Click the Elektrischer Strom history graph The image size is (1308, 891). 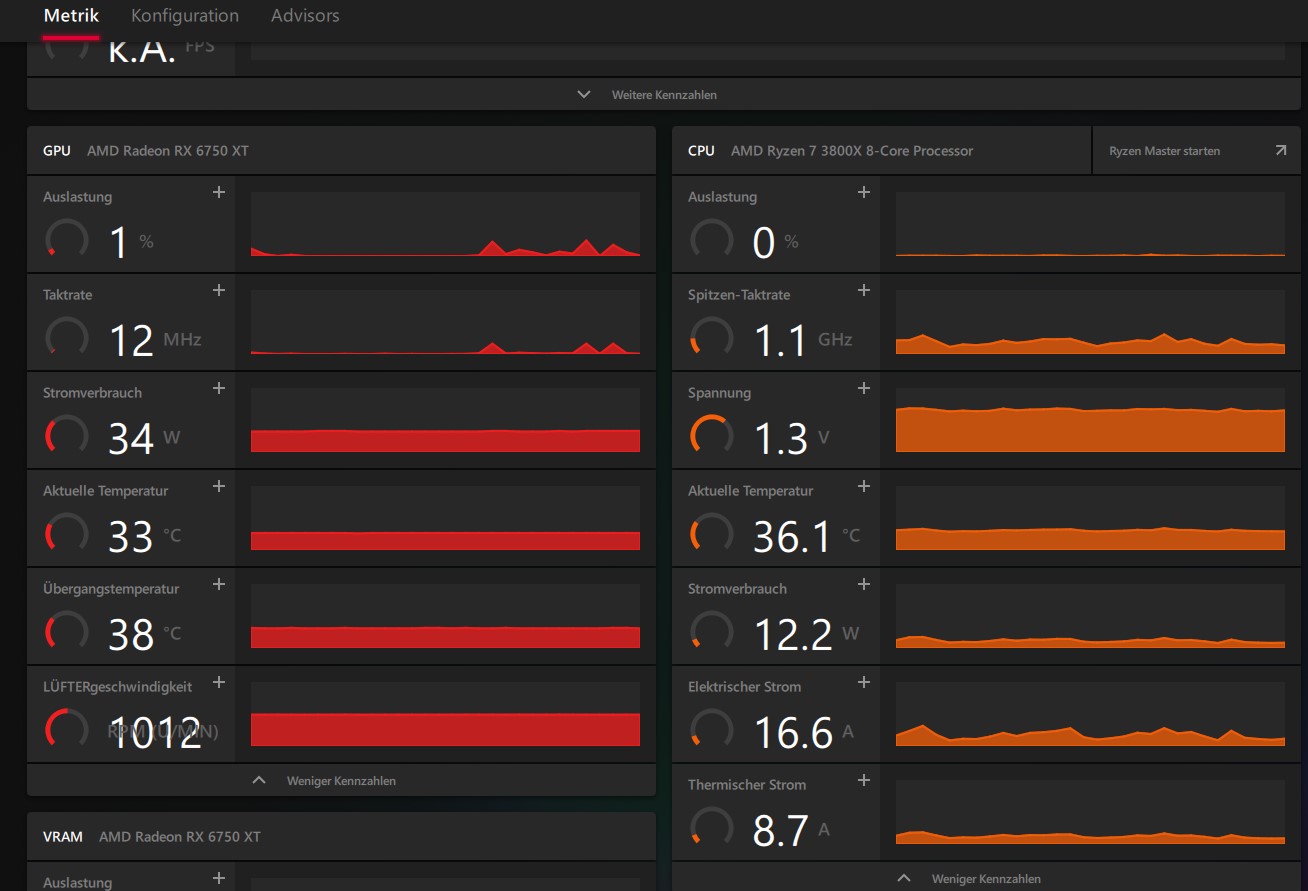pos(1090,714)
